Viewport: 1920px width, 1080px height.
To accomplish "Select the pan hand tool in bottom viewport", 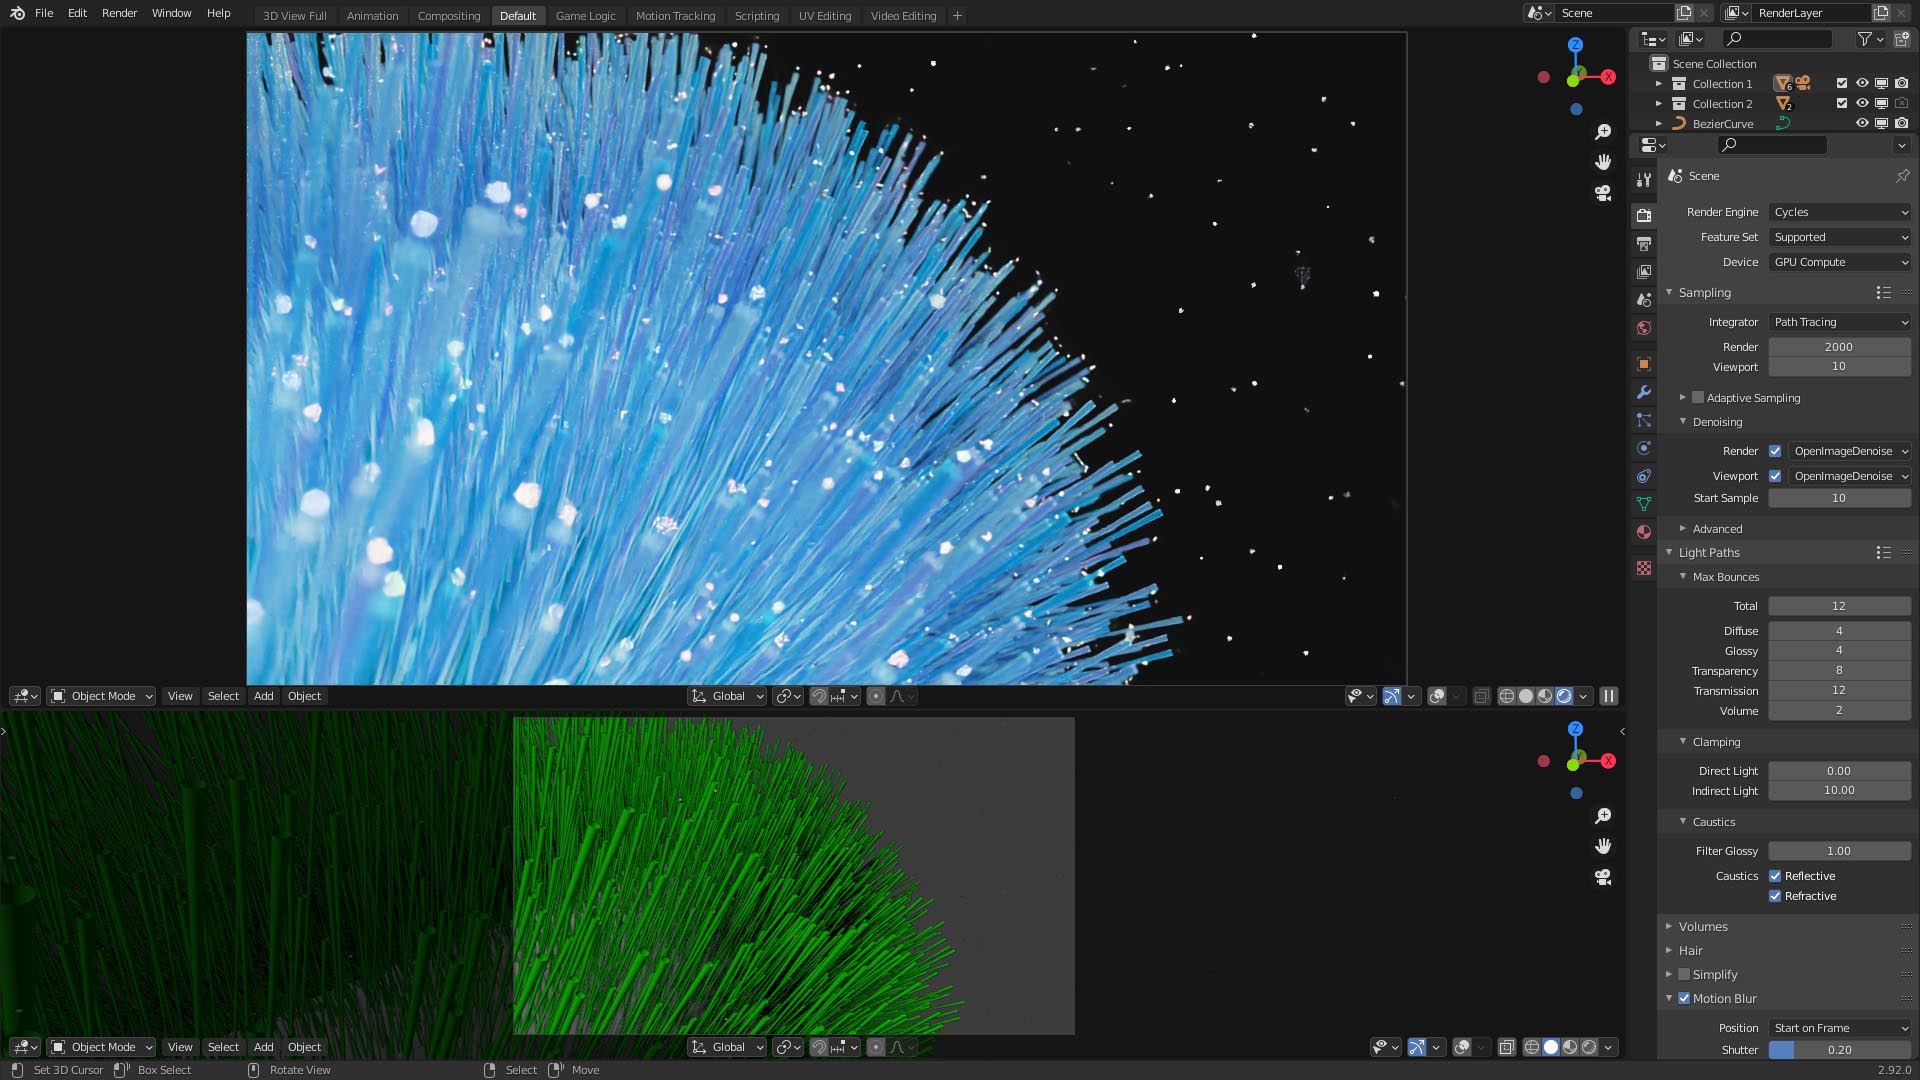I will [x=1603, y=846].
